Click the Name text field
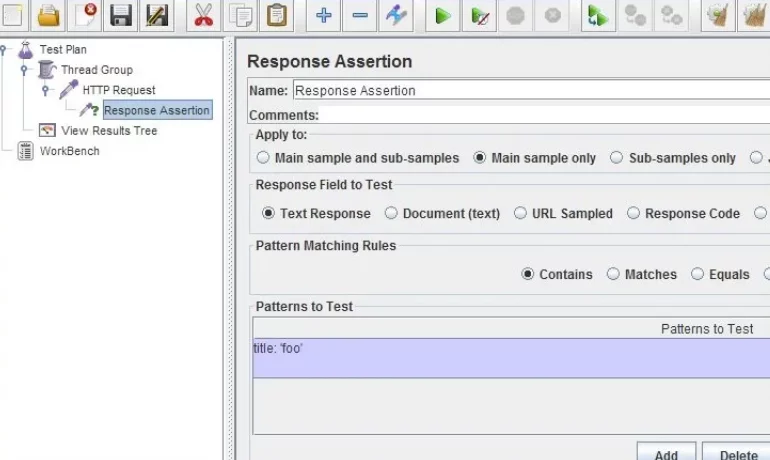 530,90
